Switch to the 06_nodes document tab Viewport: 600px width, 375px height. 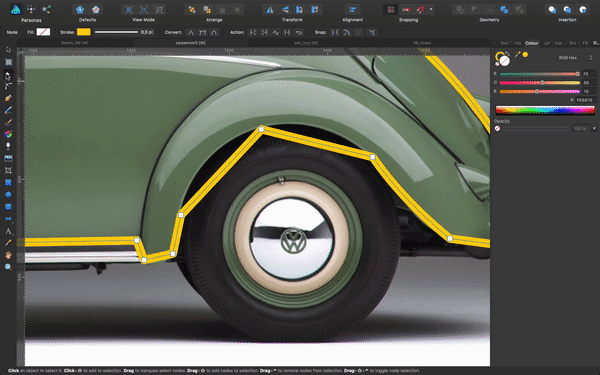(422, 43)
